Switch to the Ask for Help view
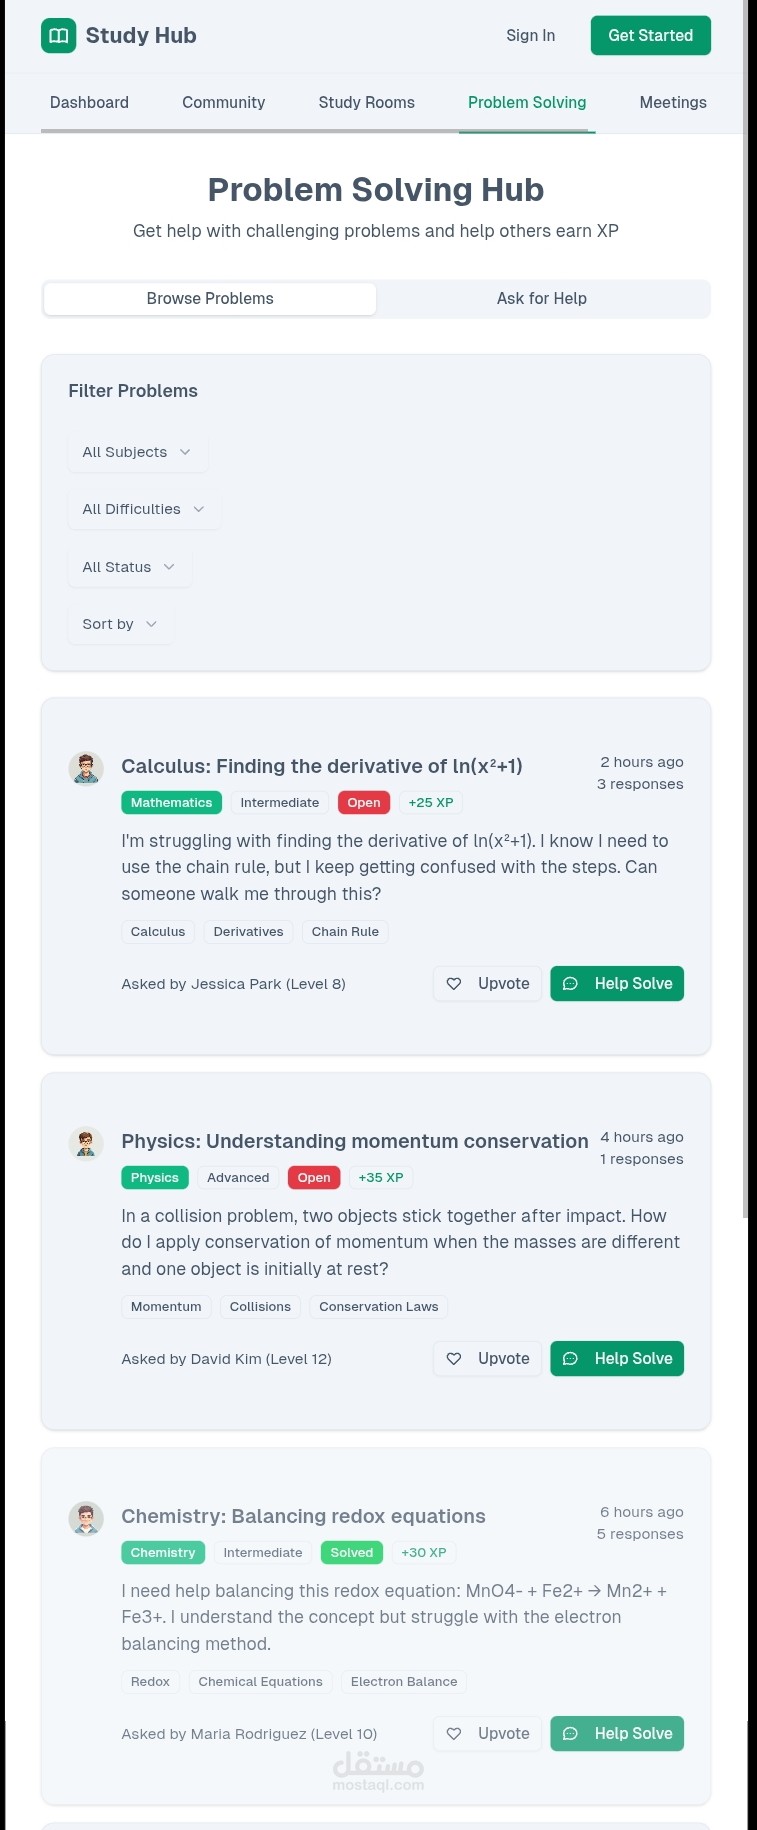The height and width of the screenshot is (1830, 757). point(542,299)
